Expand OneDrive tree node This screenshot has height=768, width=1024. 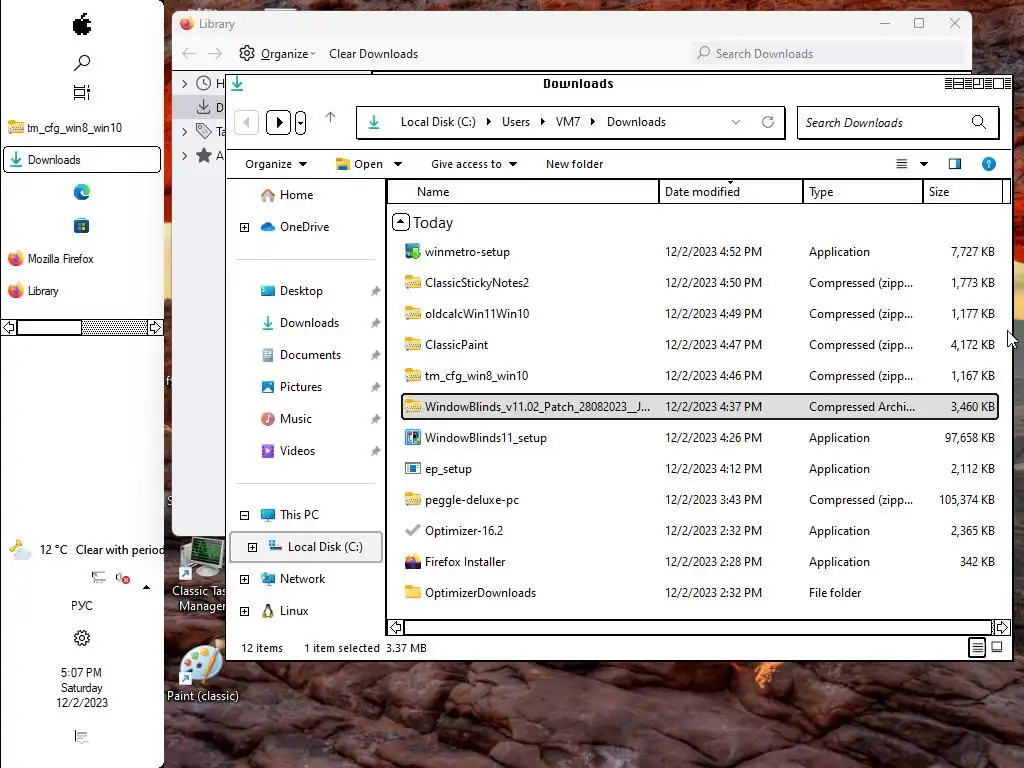[244, 227]
